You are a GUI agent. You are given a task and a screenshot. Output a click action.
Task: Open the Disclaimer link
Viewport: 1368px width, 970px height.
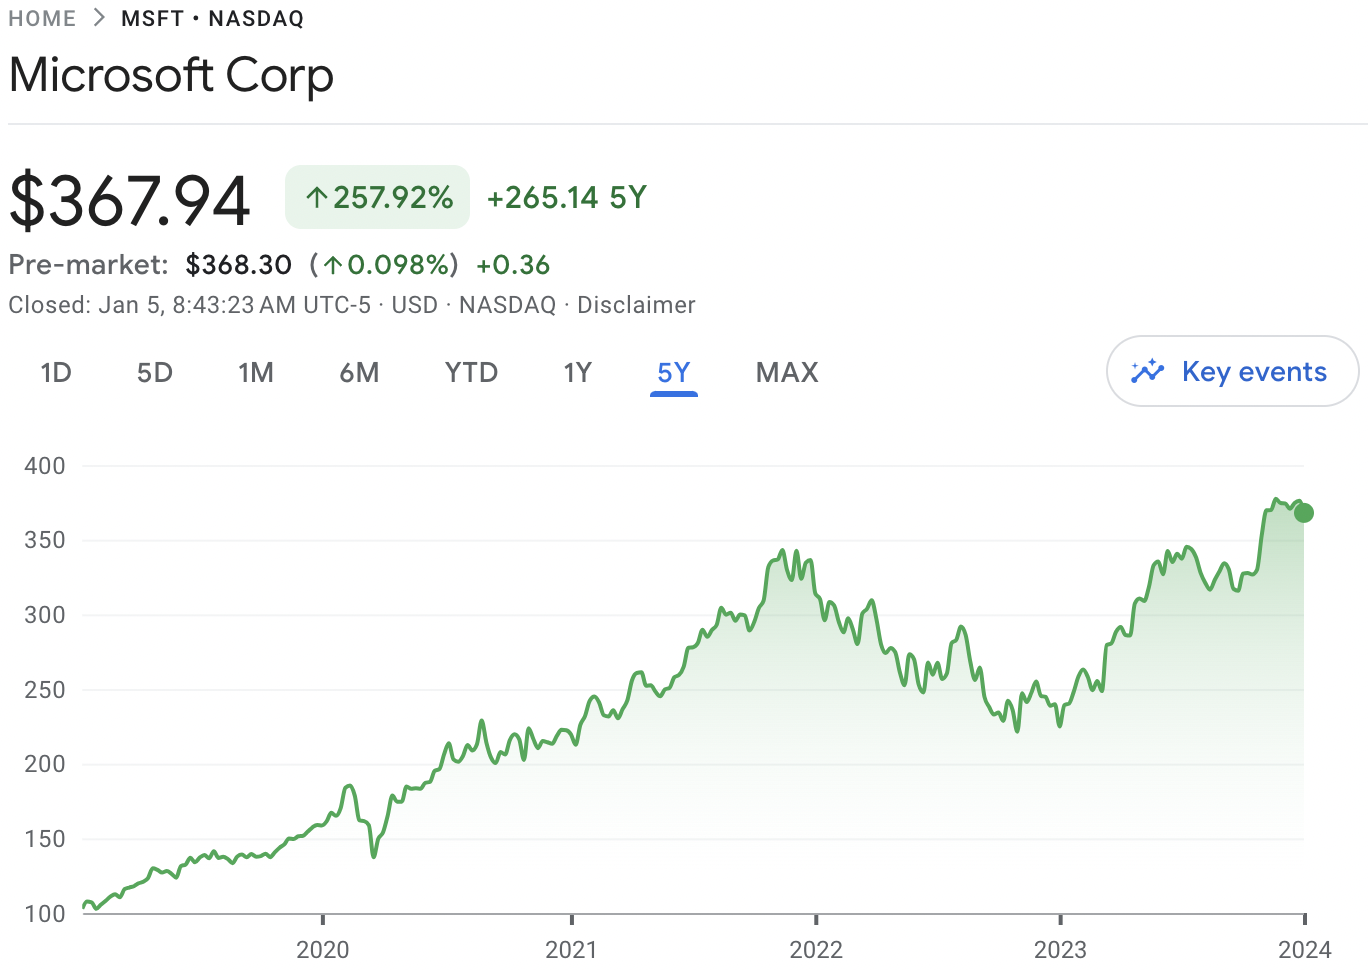[636, 305]
